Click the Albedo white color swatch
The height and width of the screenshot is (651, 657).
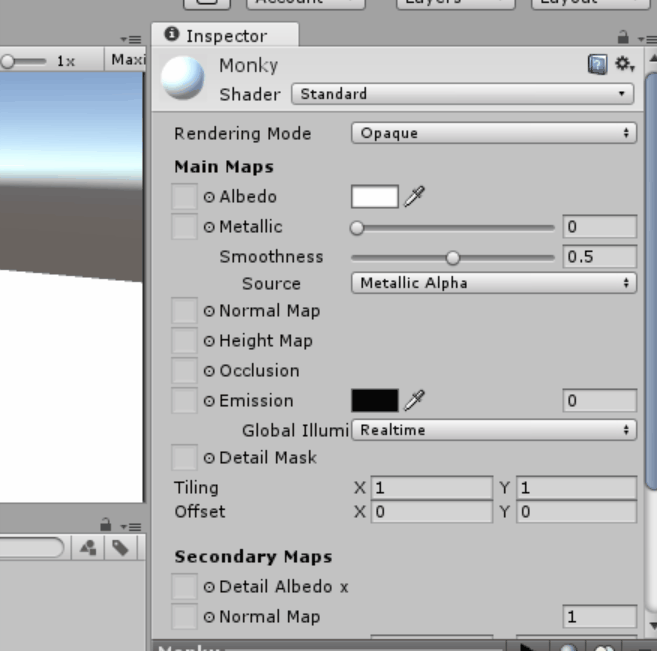point(375,196)
